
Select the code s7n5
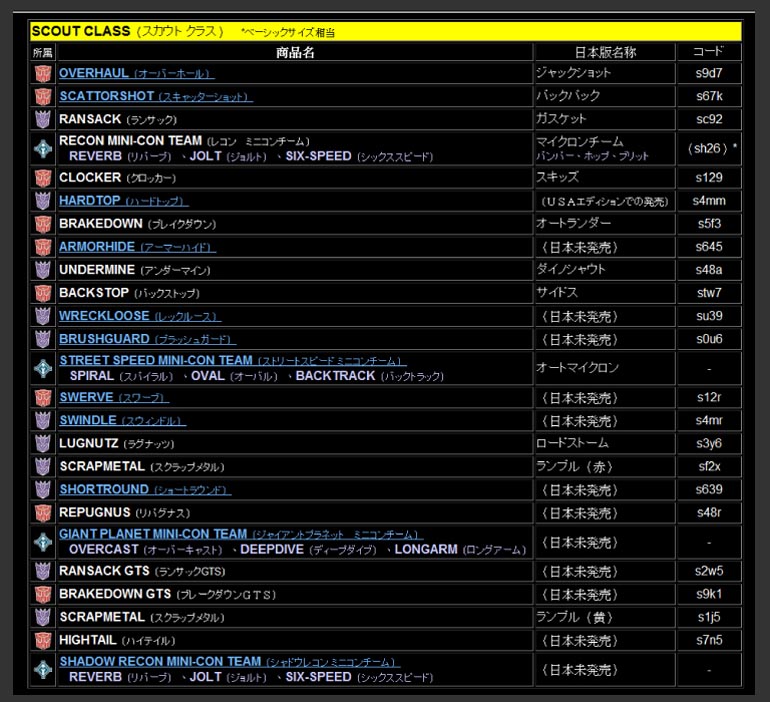point(709,640)
